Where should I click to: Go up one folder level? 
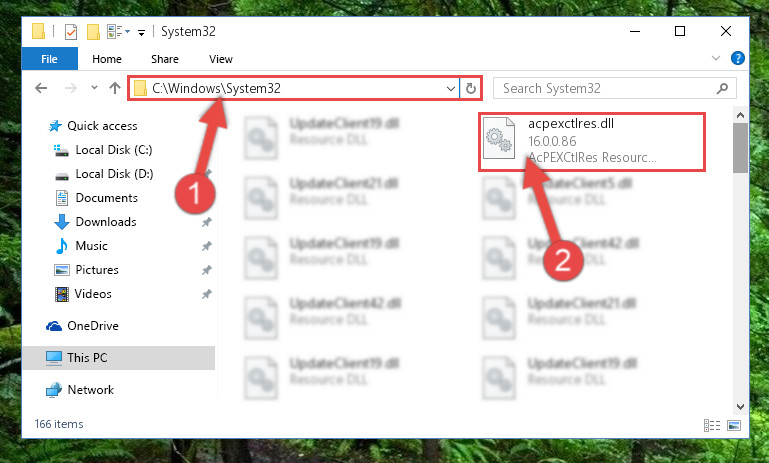pos(115,88)
